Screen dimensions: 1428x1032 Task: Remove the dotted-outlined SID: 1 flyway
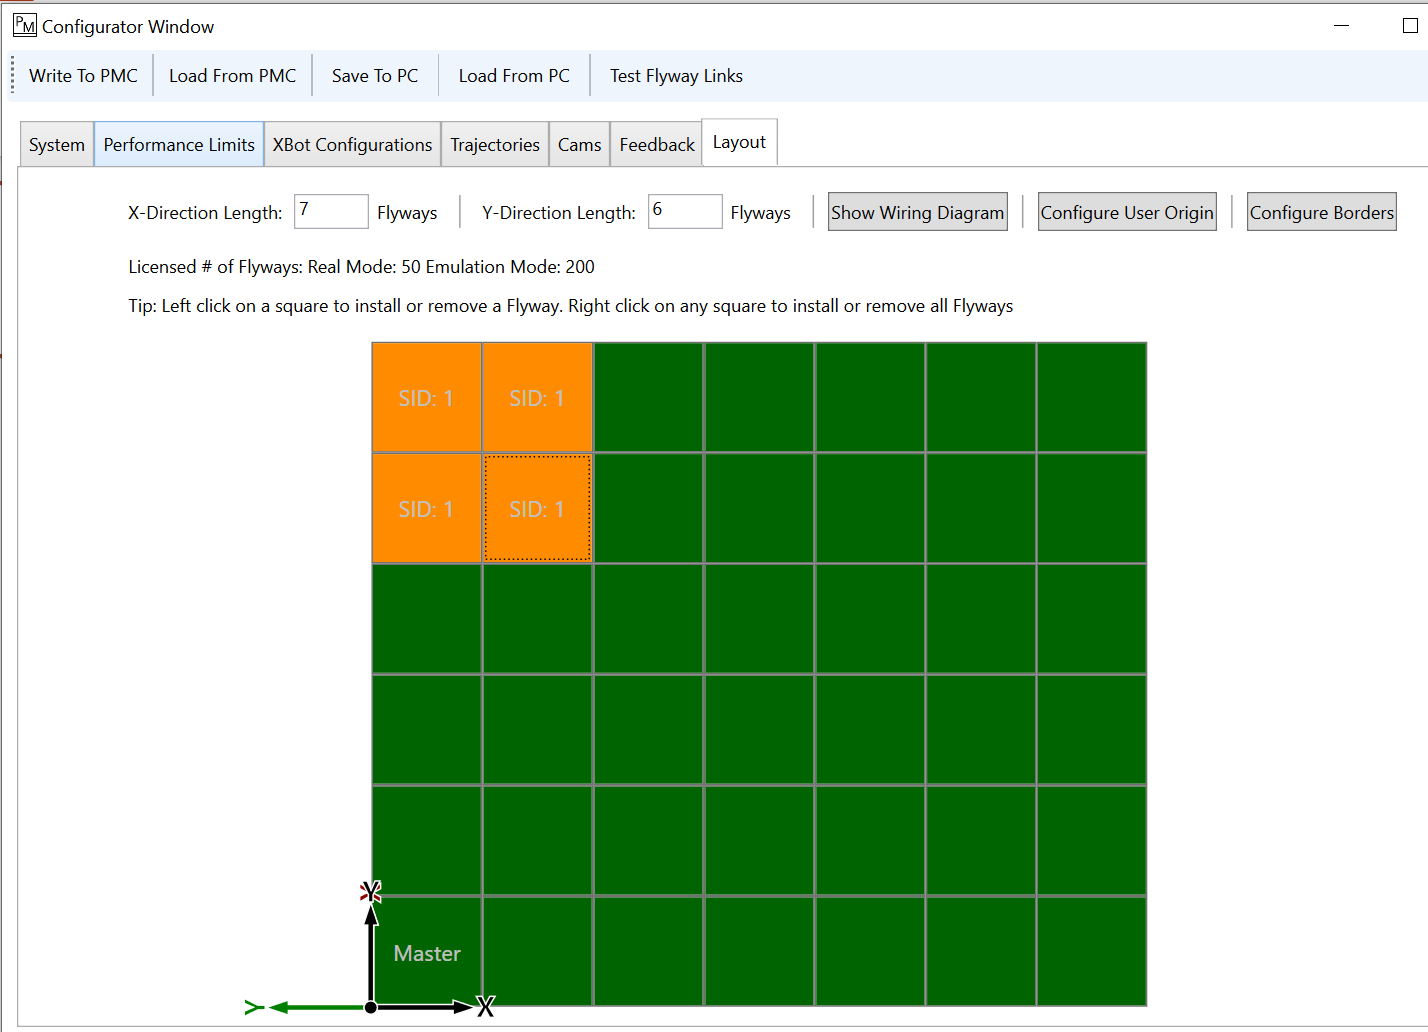537,509
